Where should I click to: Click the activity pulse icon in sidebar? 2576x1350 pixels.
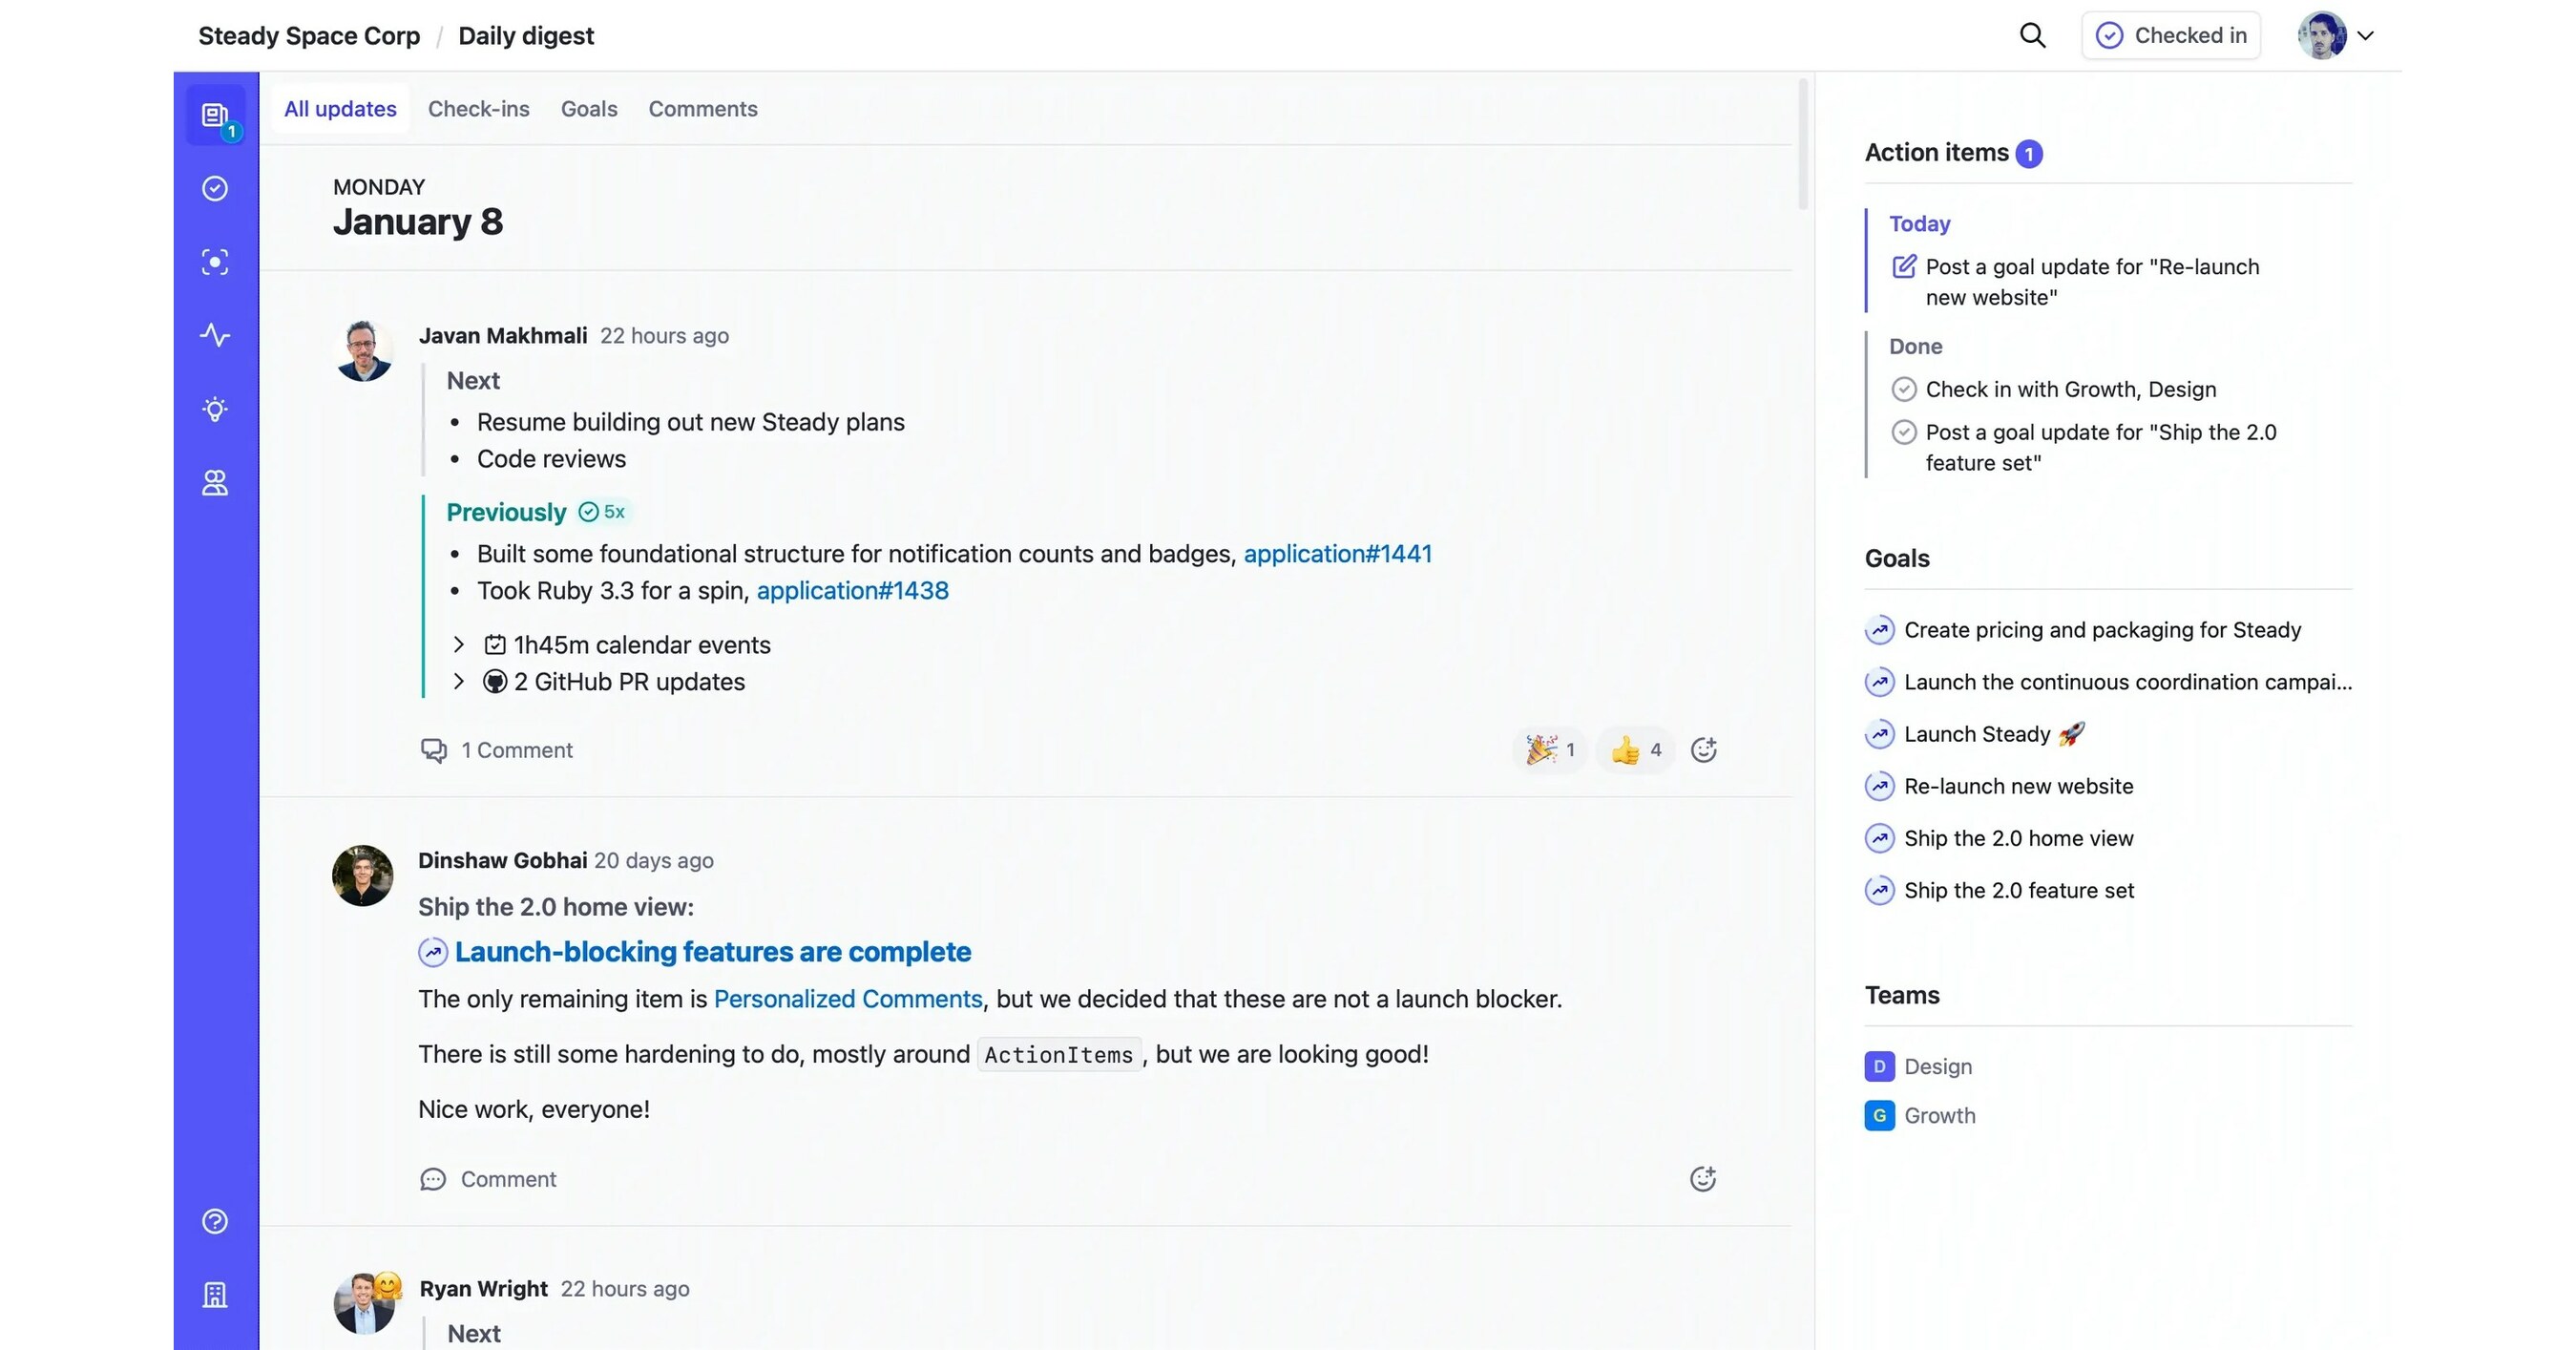(215, 336)
